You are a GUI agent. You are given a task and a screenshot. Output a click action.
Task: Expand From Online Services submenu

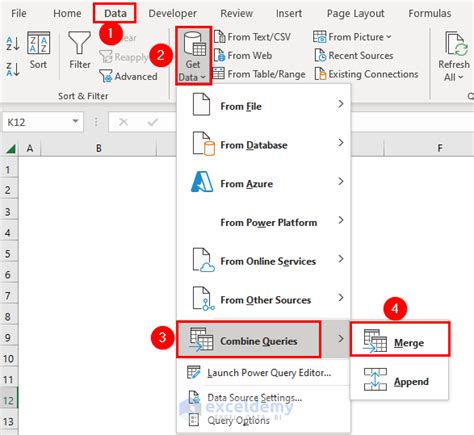point(264,261)
